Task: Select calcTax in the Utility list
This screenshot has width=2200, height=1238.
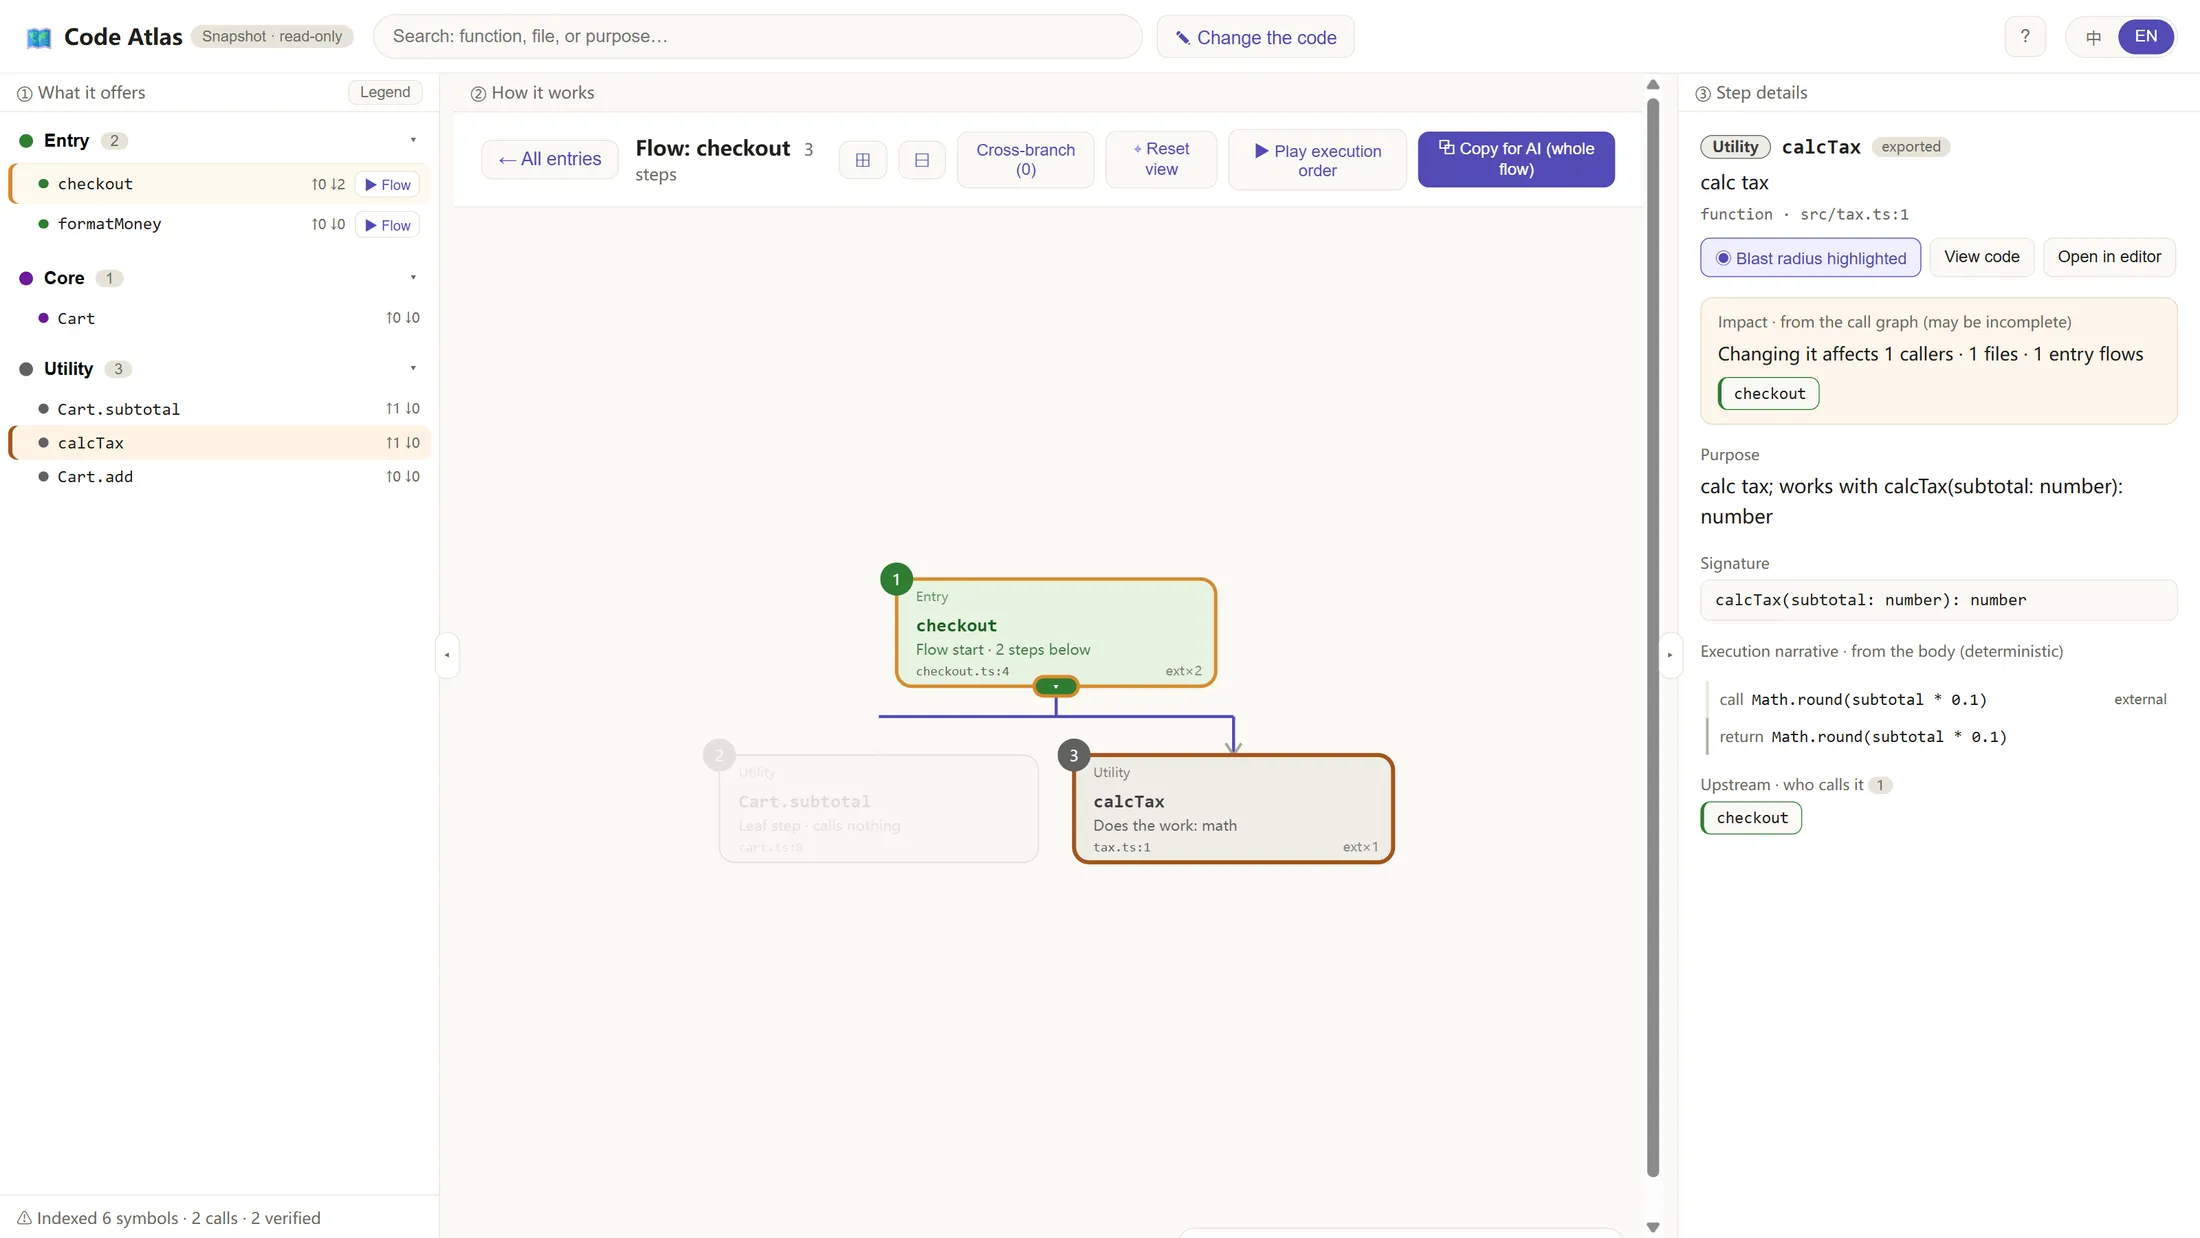Action: (220, 443)
